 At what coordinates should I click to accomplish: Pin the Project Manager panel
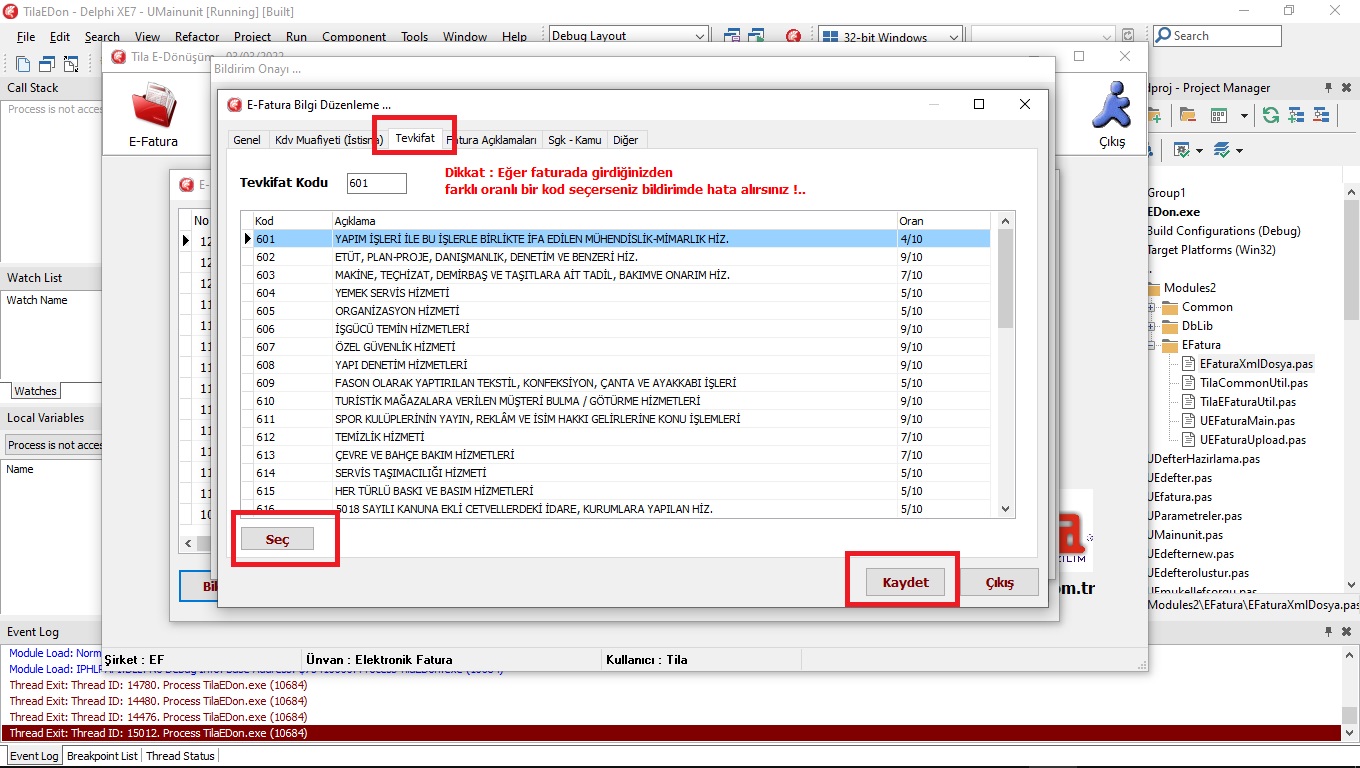pyautogui.click(x=1328, y=88)
